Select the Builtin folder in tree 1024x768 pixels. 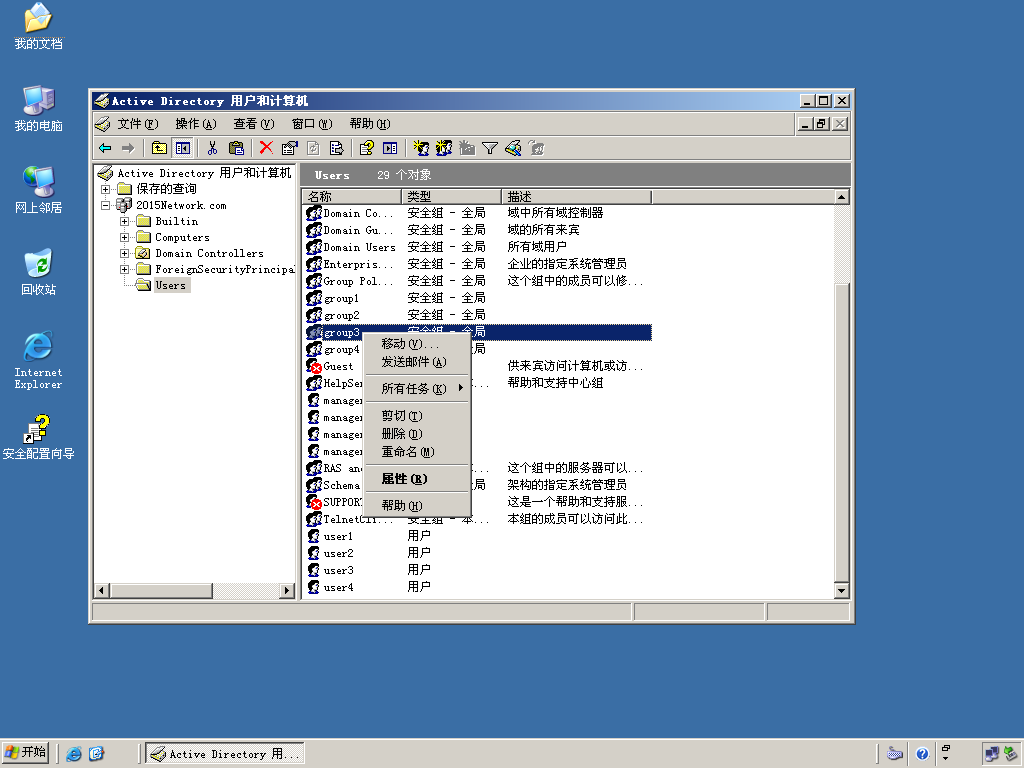point(176,221)
